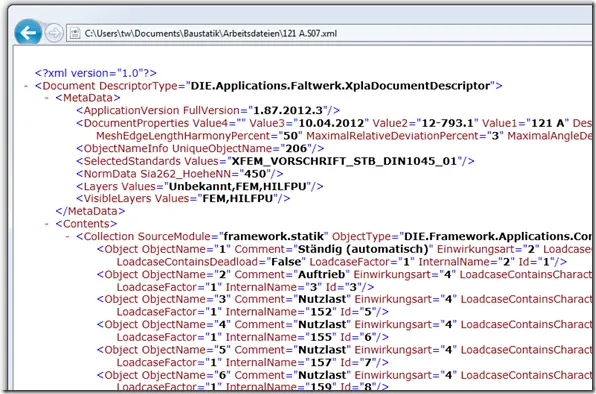Collapse the MetaData node
The height and width of the screenshot is (394, 596).
coord(47,98)
